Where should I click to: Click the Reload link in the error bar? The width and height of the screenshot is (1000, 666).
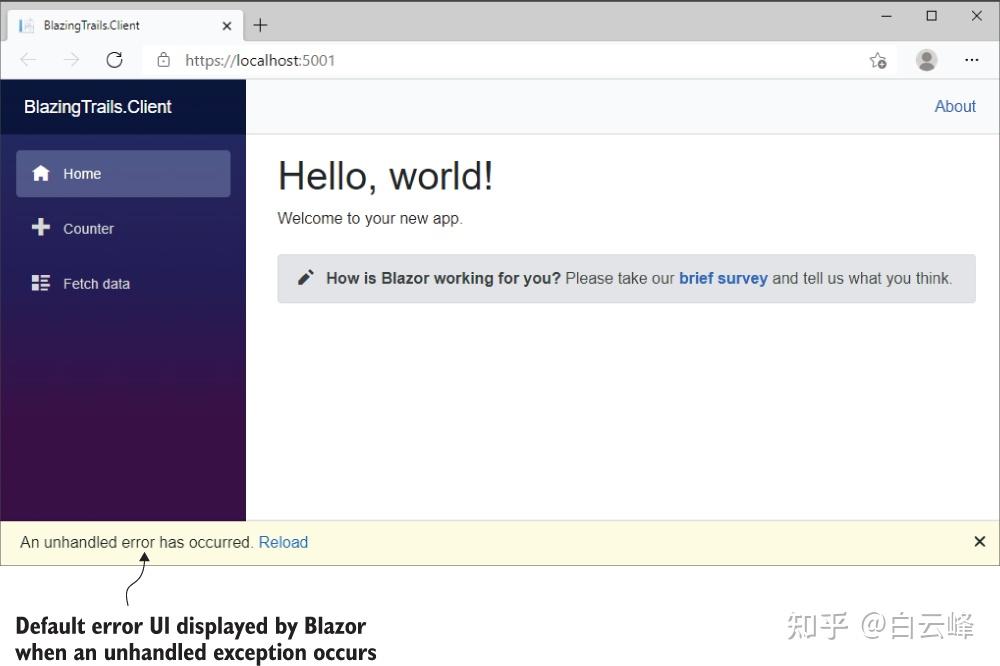click(x=283, y=542)
